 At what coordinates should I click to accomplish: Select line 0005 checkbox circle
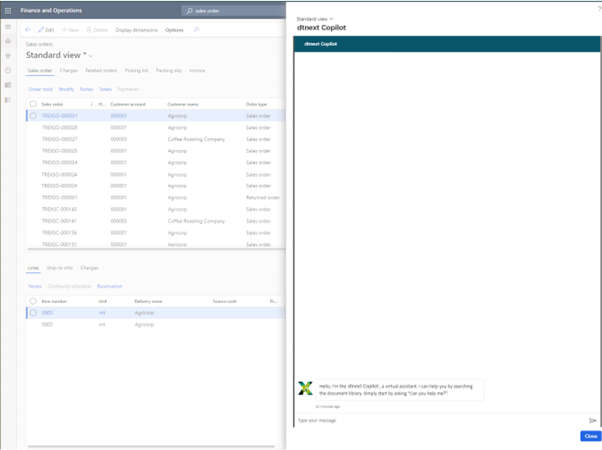click(x=33, y=313)
